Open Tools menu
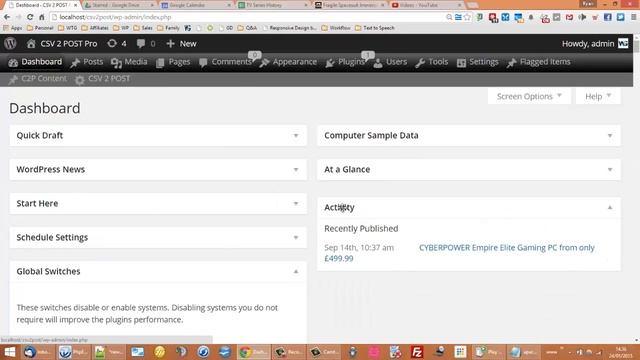The height and width of the screenshot is (360, 640). coord(432,62)
